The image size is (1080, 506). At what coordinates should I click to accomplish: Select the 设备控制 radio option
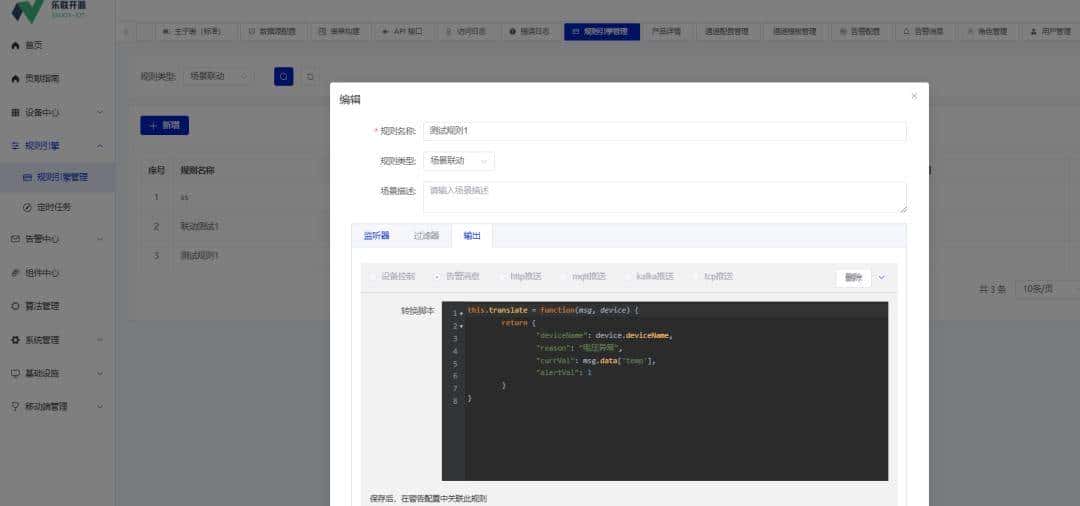pos(373,277)
